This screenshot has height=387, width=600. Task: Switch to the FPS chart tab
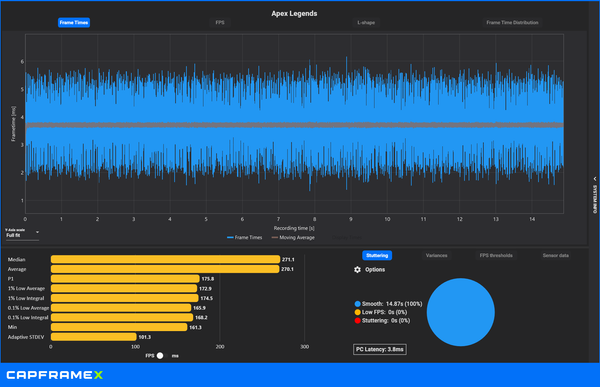[220, 23]
